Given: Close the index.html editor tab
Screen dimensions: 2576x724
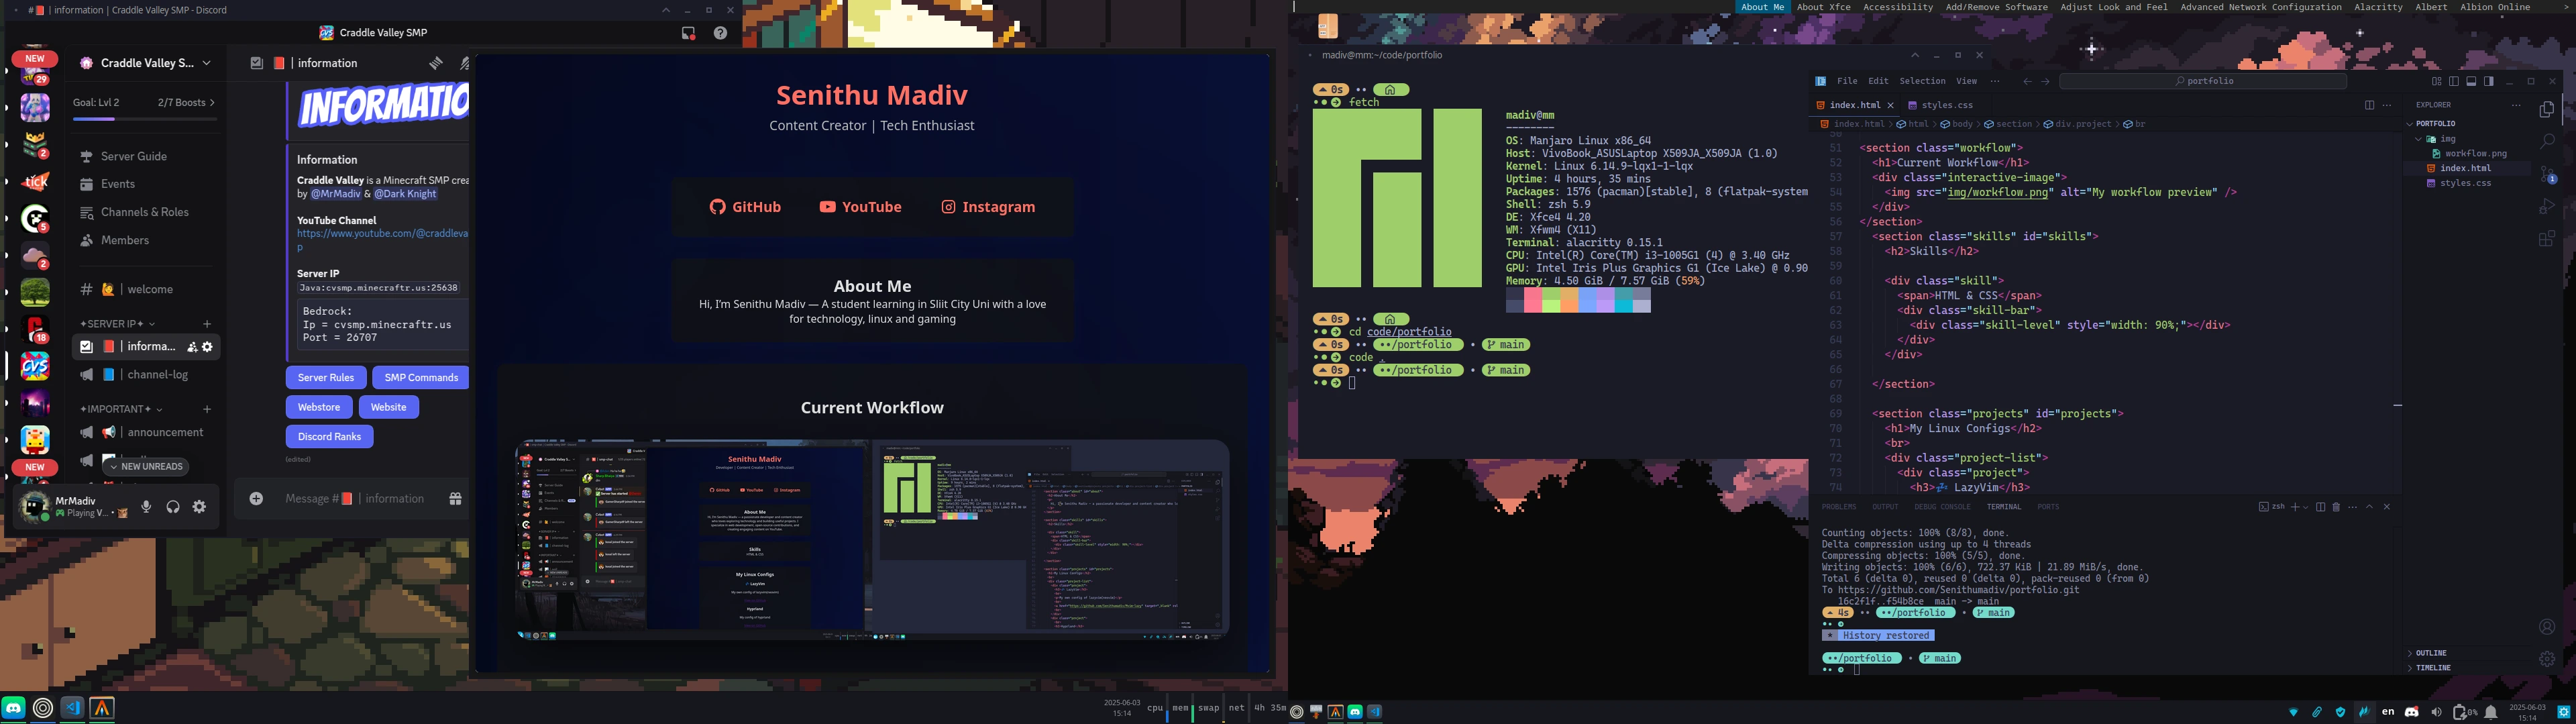Looking at the screenshot, I should [x=1890, y=105].
